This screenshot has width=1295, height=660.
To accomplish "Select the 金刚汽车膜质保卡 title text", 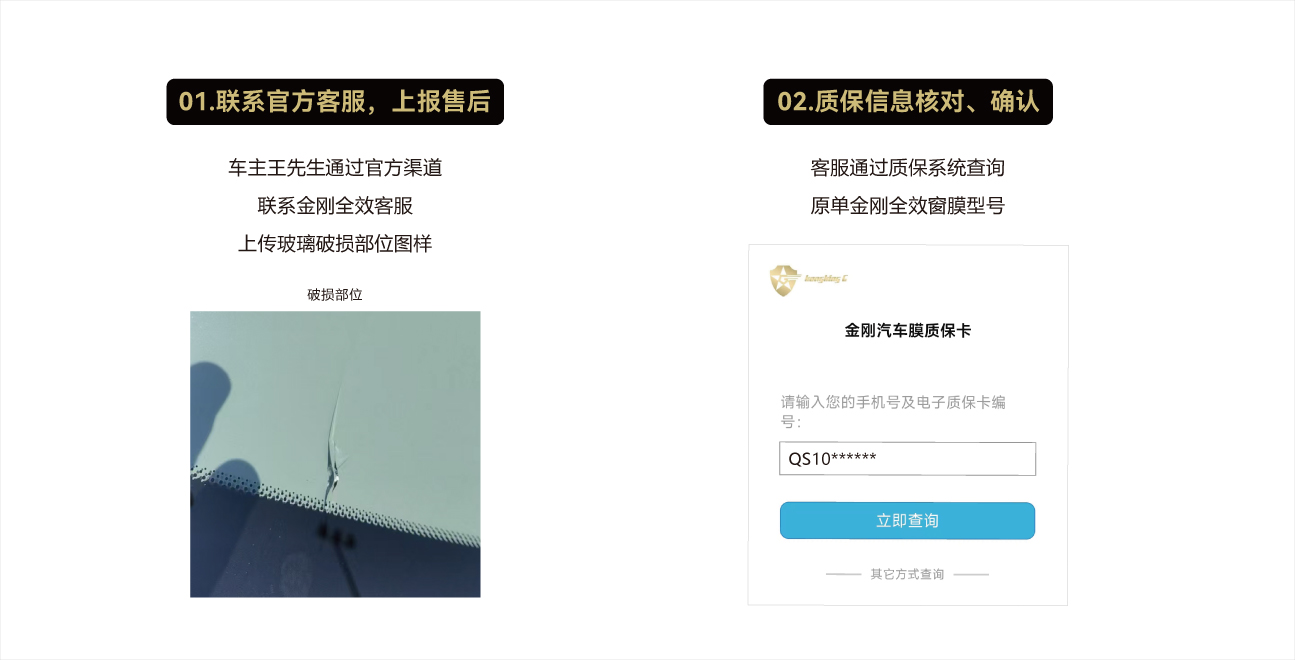I will point(907,330).
